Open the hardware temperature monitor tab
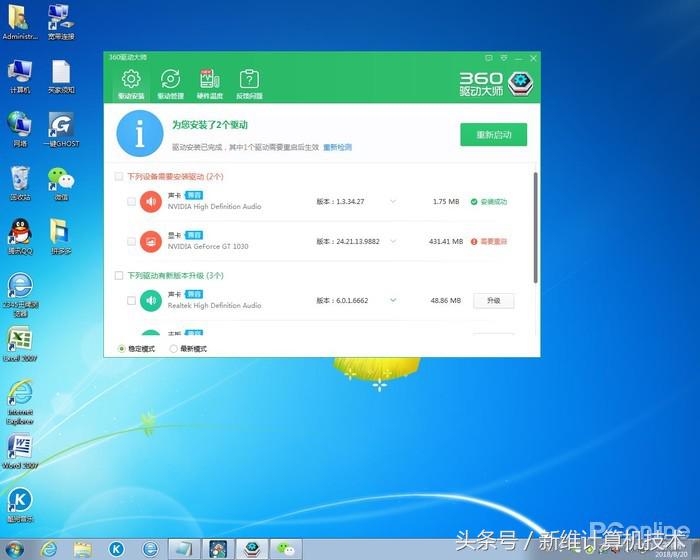Viewport: 700px width, 560px height. (x=209, y=84)
